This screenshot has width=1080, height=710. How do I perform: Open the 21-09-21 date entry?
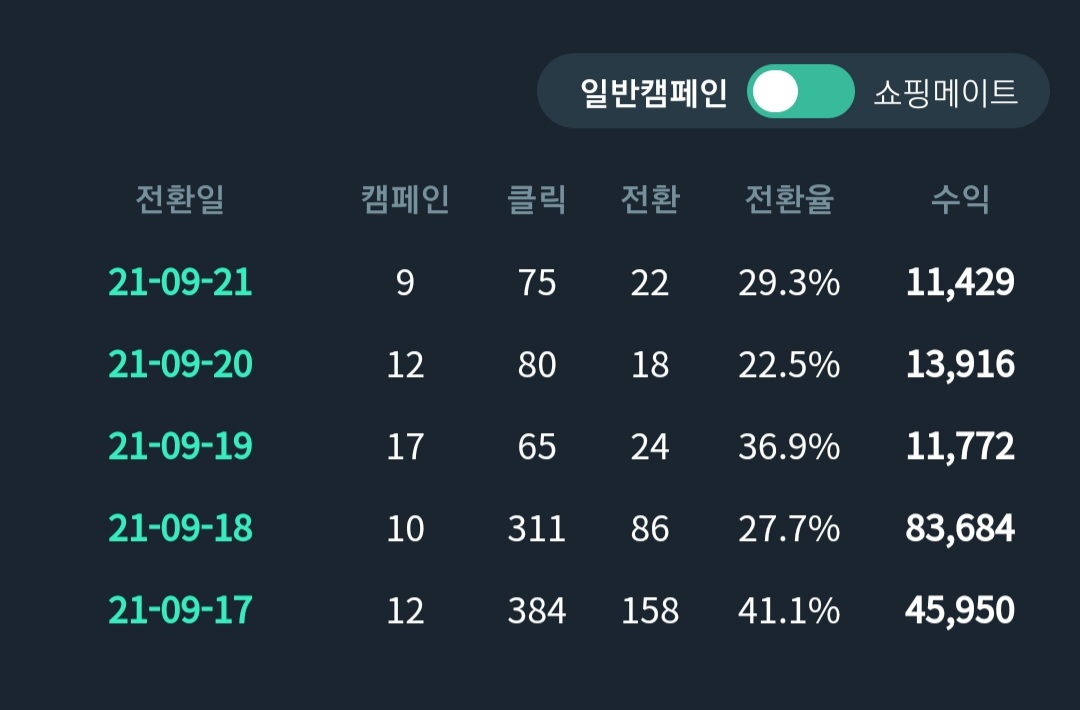coord(180,283)
